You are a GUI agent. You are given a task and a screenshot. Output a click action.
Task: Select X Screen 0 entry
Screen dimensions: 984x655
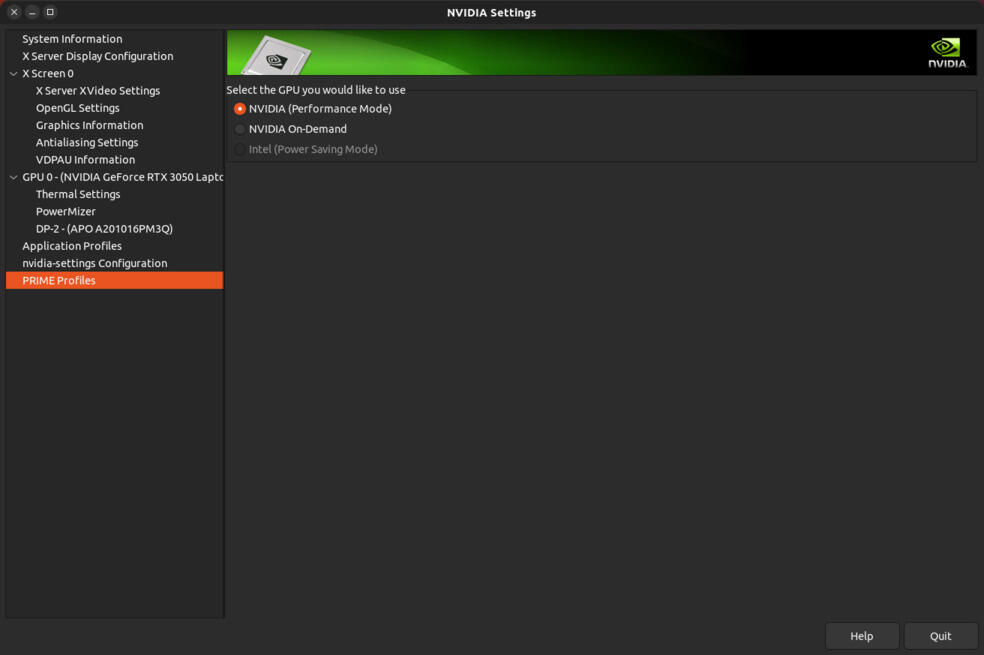[48, 73]
